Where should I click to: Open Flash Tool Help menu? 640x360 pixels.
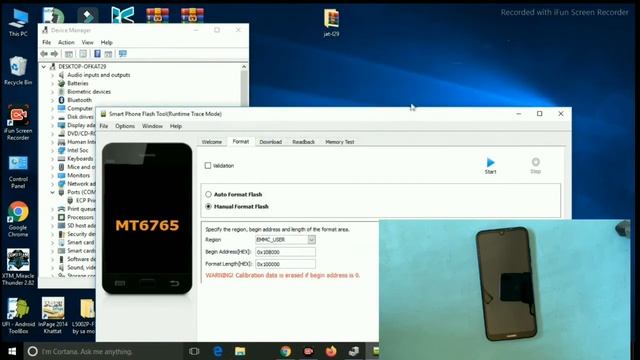176,126
